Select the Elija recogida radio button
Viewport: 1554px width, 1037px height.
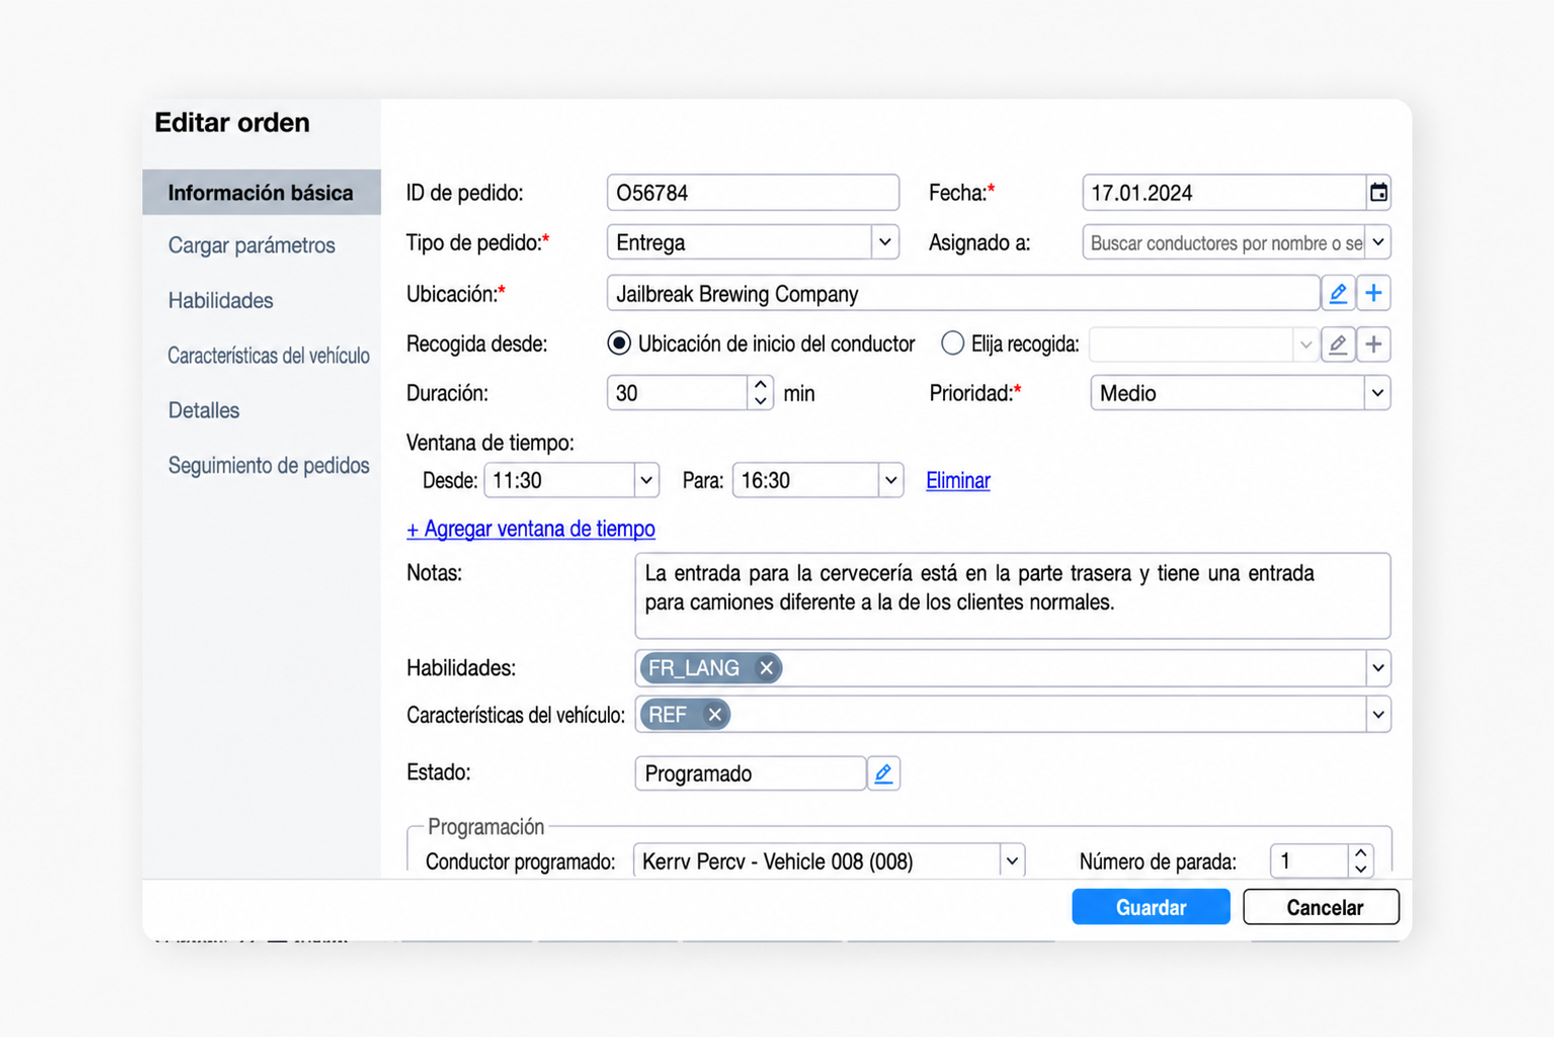(x=952, y=344)
